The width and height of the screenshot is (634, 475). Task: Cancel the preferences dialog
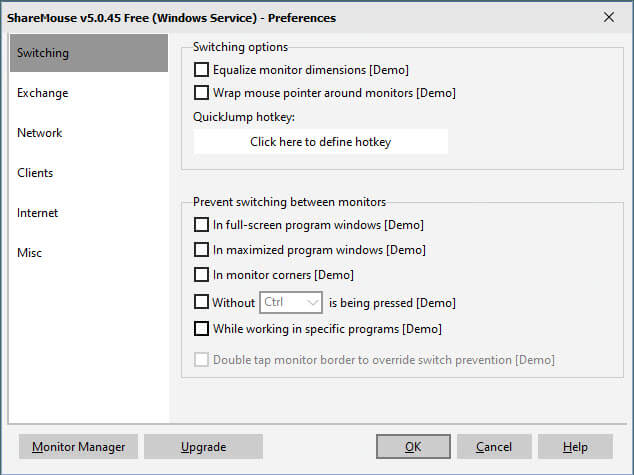tap(494, 447)
